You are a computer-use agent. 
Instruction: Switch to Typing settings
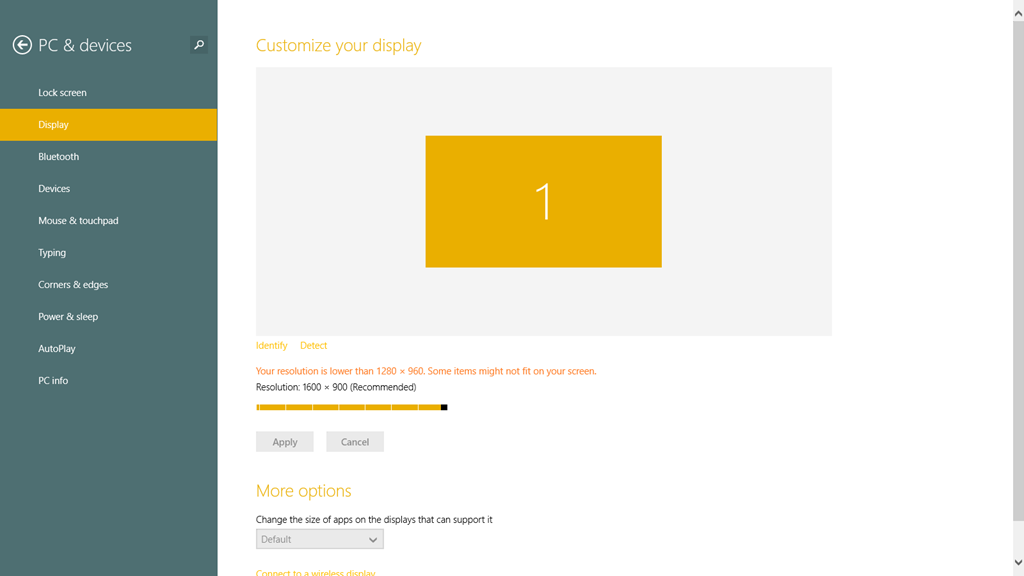coord(52,253)
